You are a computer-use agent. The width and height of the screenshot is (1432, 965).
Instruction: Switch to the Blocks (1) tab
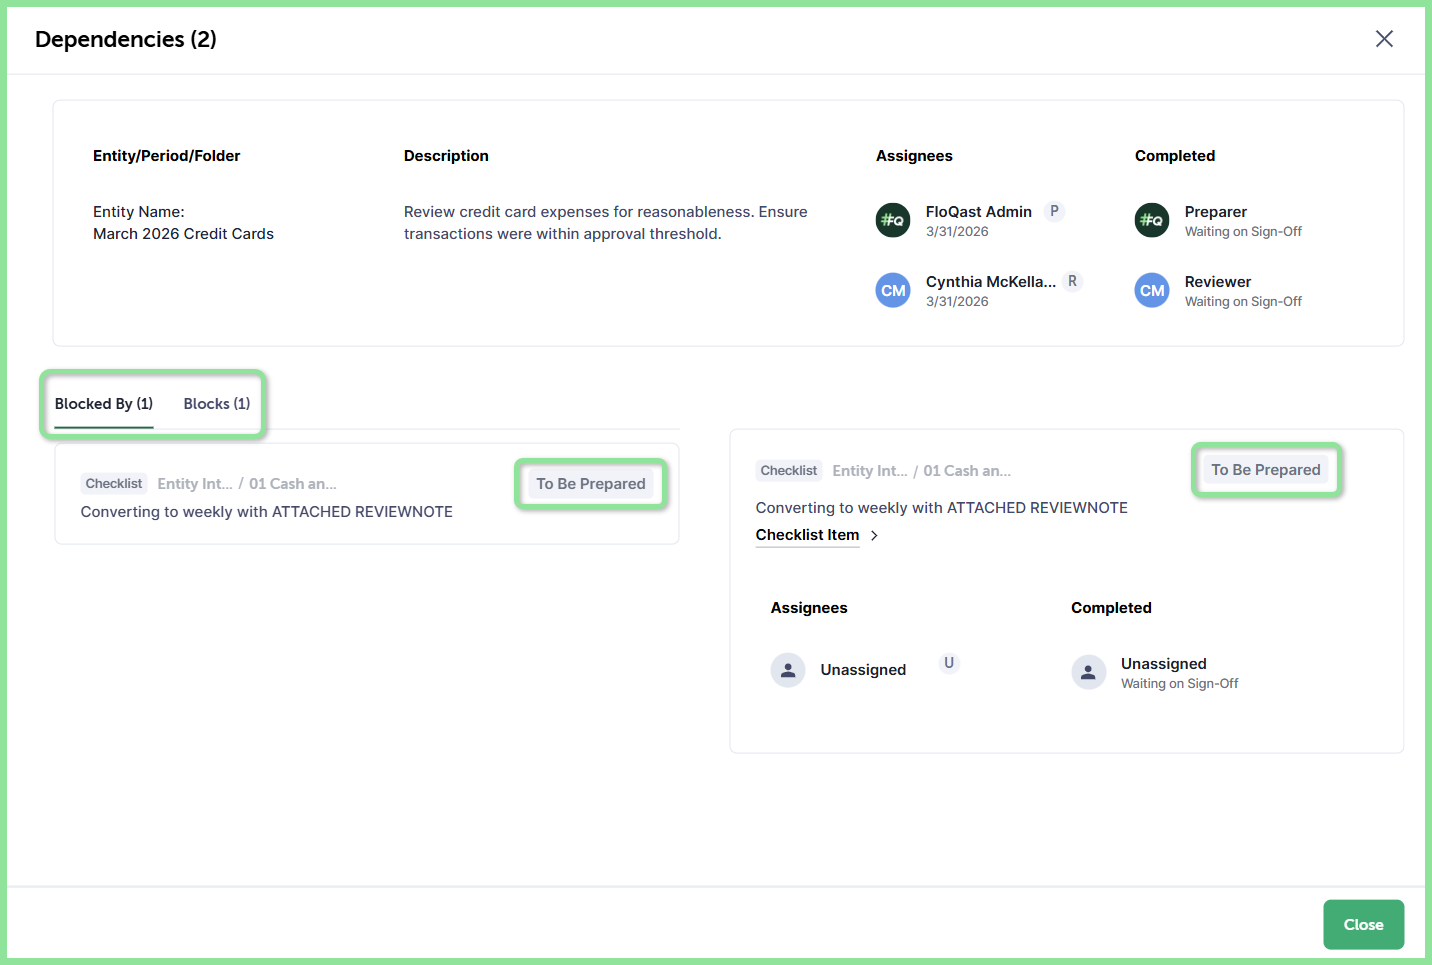tap(217, 404)
